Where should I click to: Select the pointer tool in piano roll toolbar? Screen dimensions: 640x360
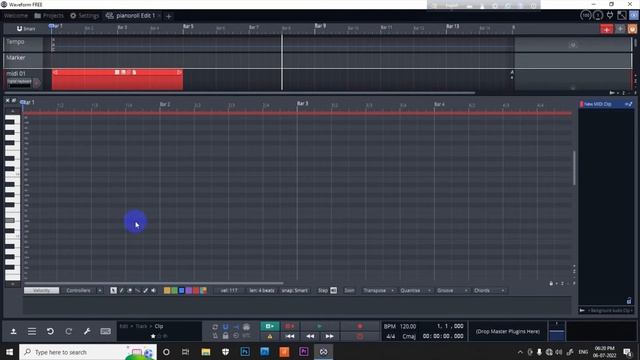click(x=113, y=291)
